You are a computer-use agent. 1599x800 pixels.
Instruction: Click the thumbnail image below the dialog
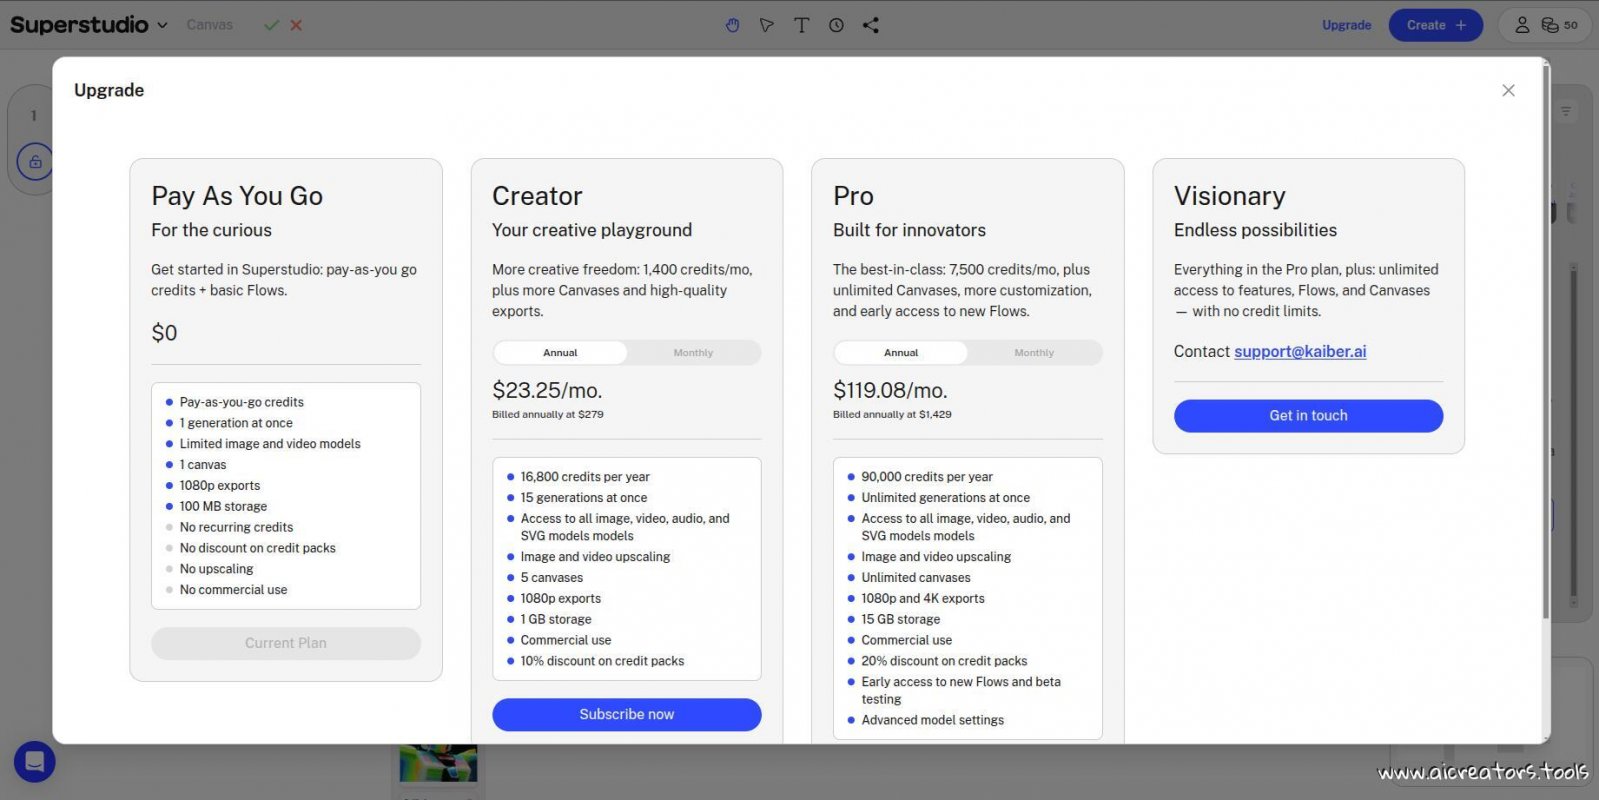[438, 763]
